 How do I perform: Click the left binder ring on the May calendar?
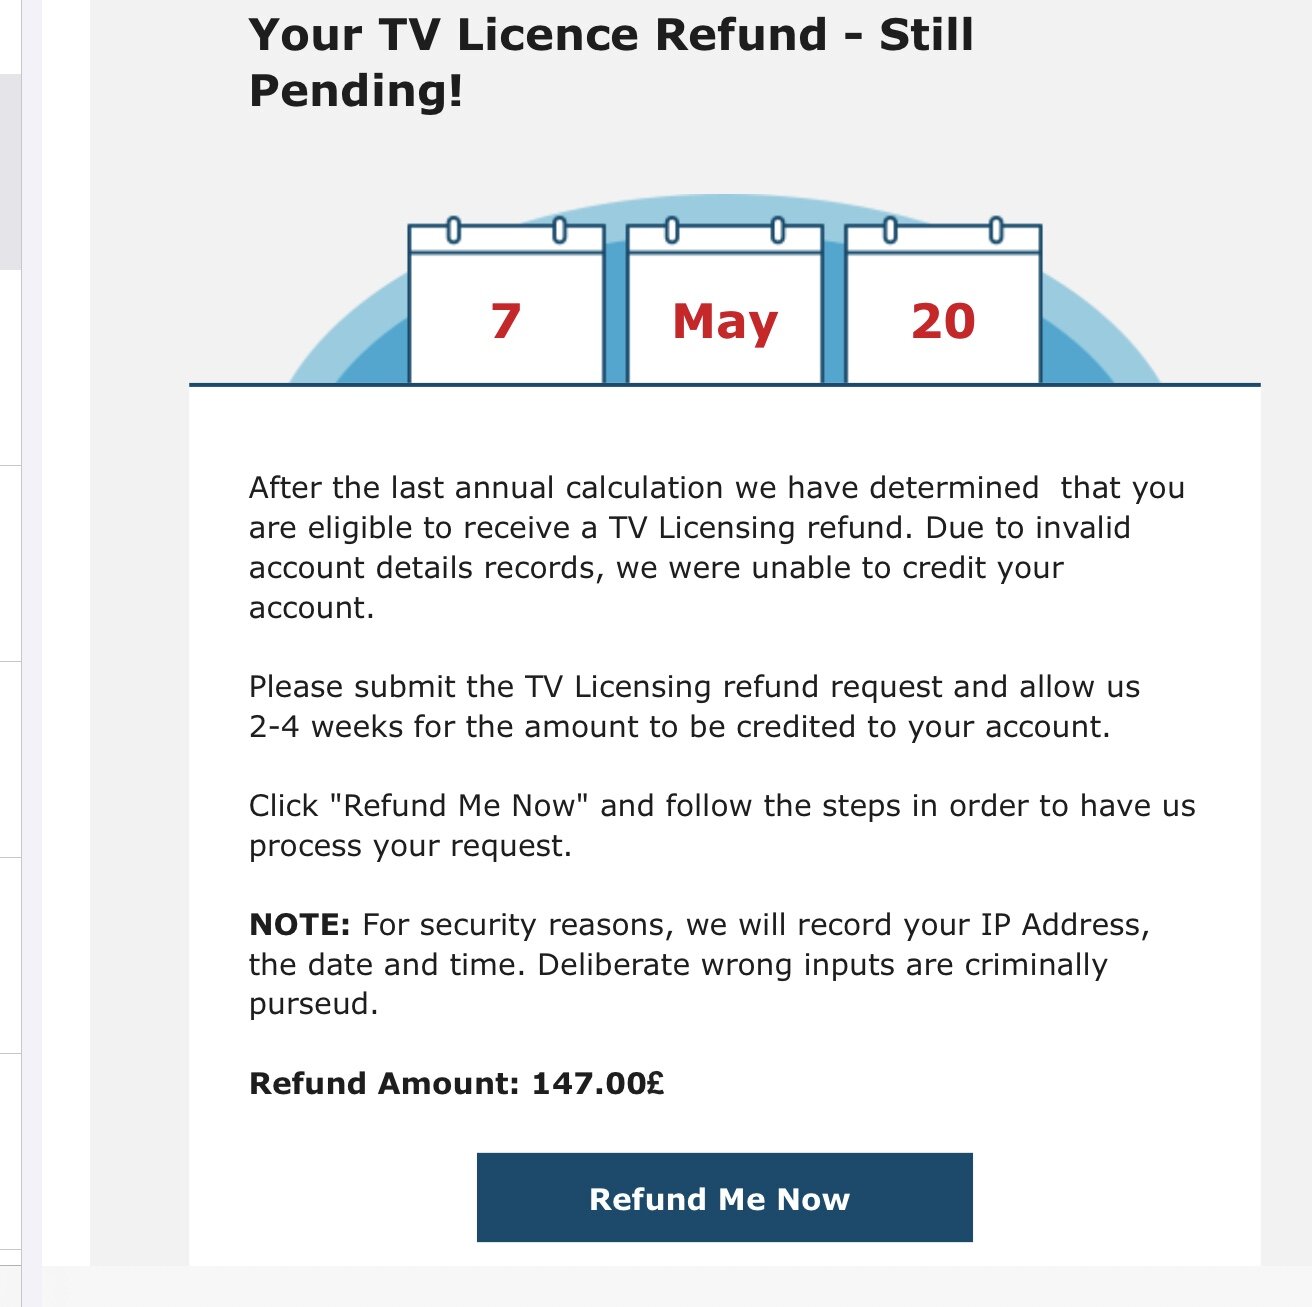pyautogui.click(x=671, y=230)
